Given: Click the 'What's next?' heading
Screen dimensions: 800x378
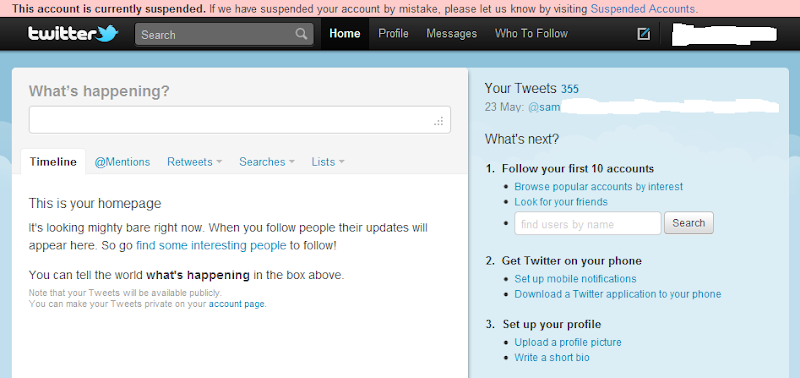Looking at the screenshot, I should [522, 139].
